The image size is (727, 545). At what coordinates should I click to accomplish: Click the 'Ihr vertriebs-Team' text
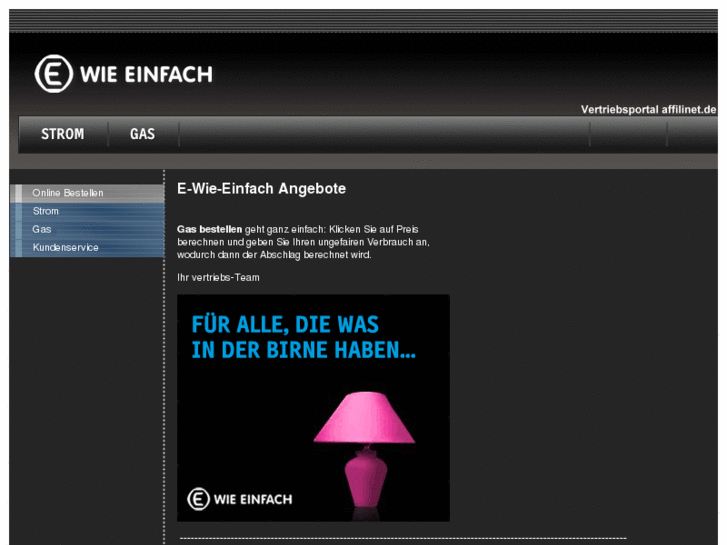point(218,277)
